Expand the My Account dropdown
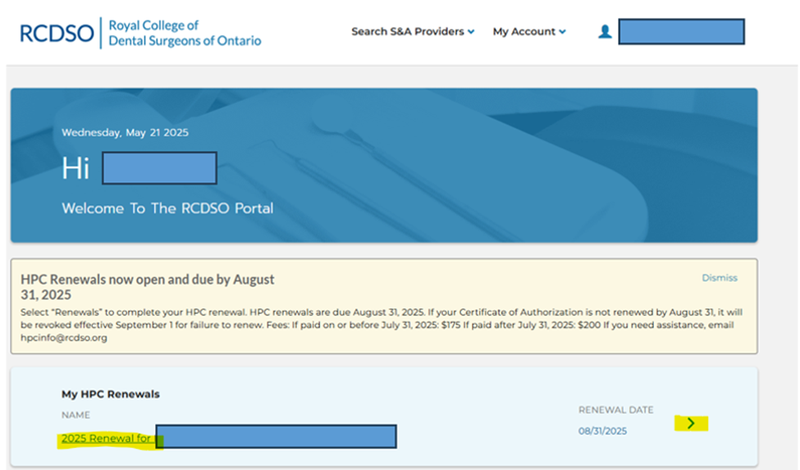Viewport: 800px width, 470px height. coord(529,32)
